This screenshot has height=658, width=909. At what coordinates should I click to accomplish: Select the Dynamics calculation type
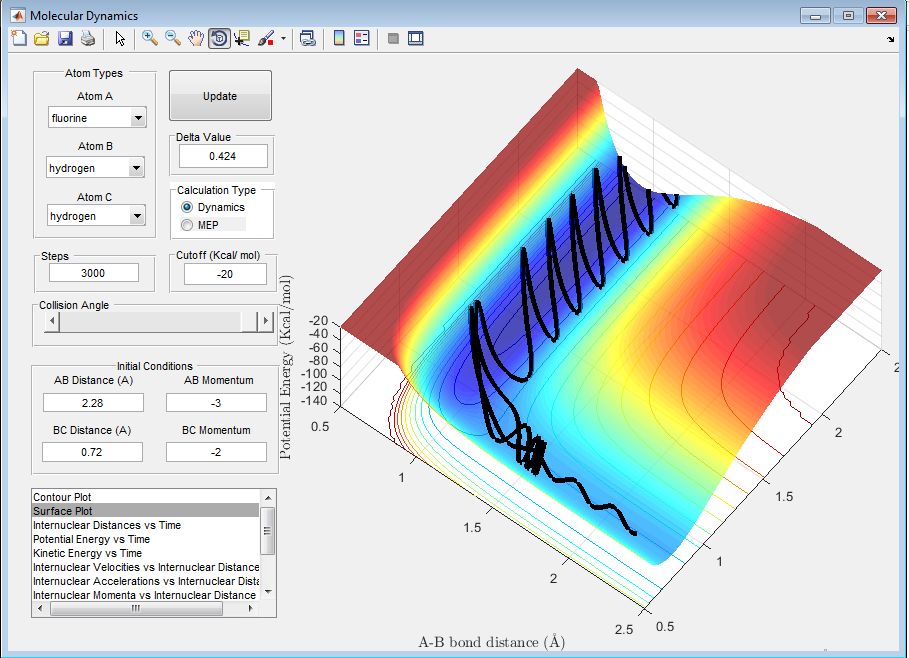tap(187, 207)
